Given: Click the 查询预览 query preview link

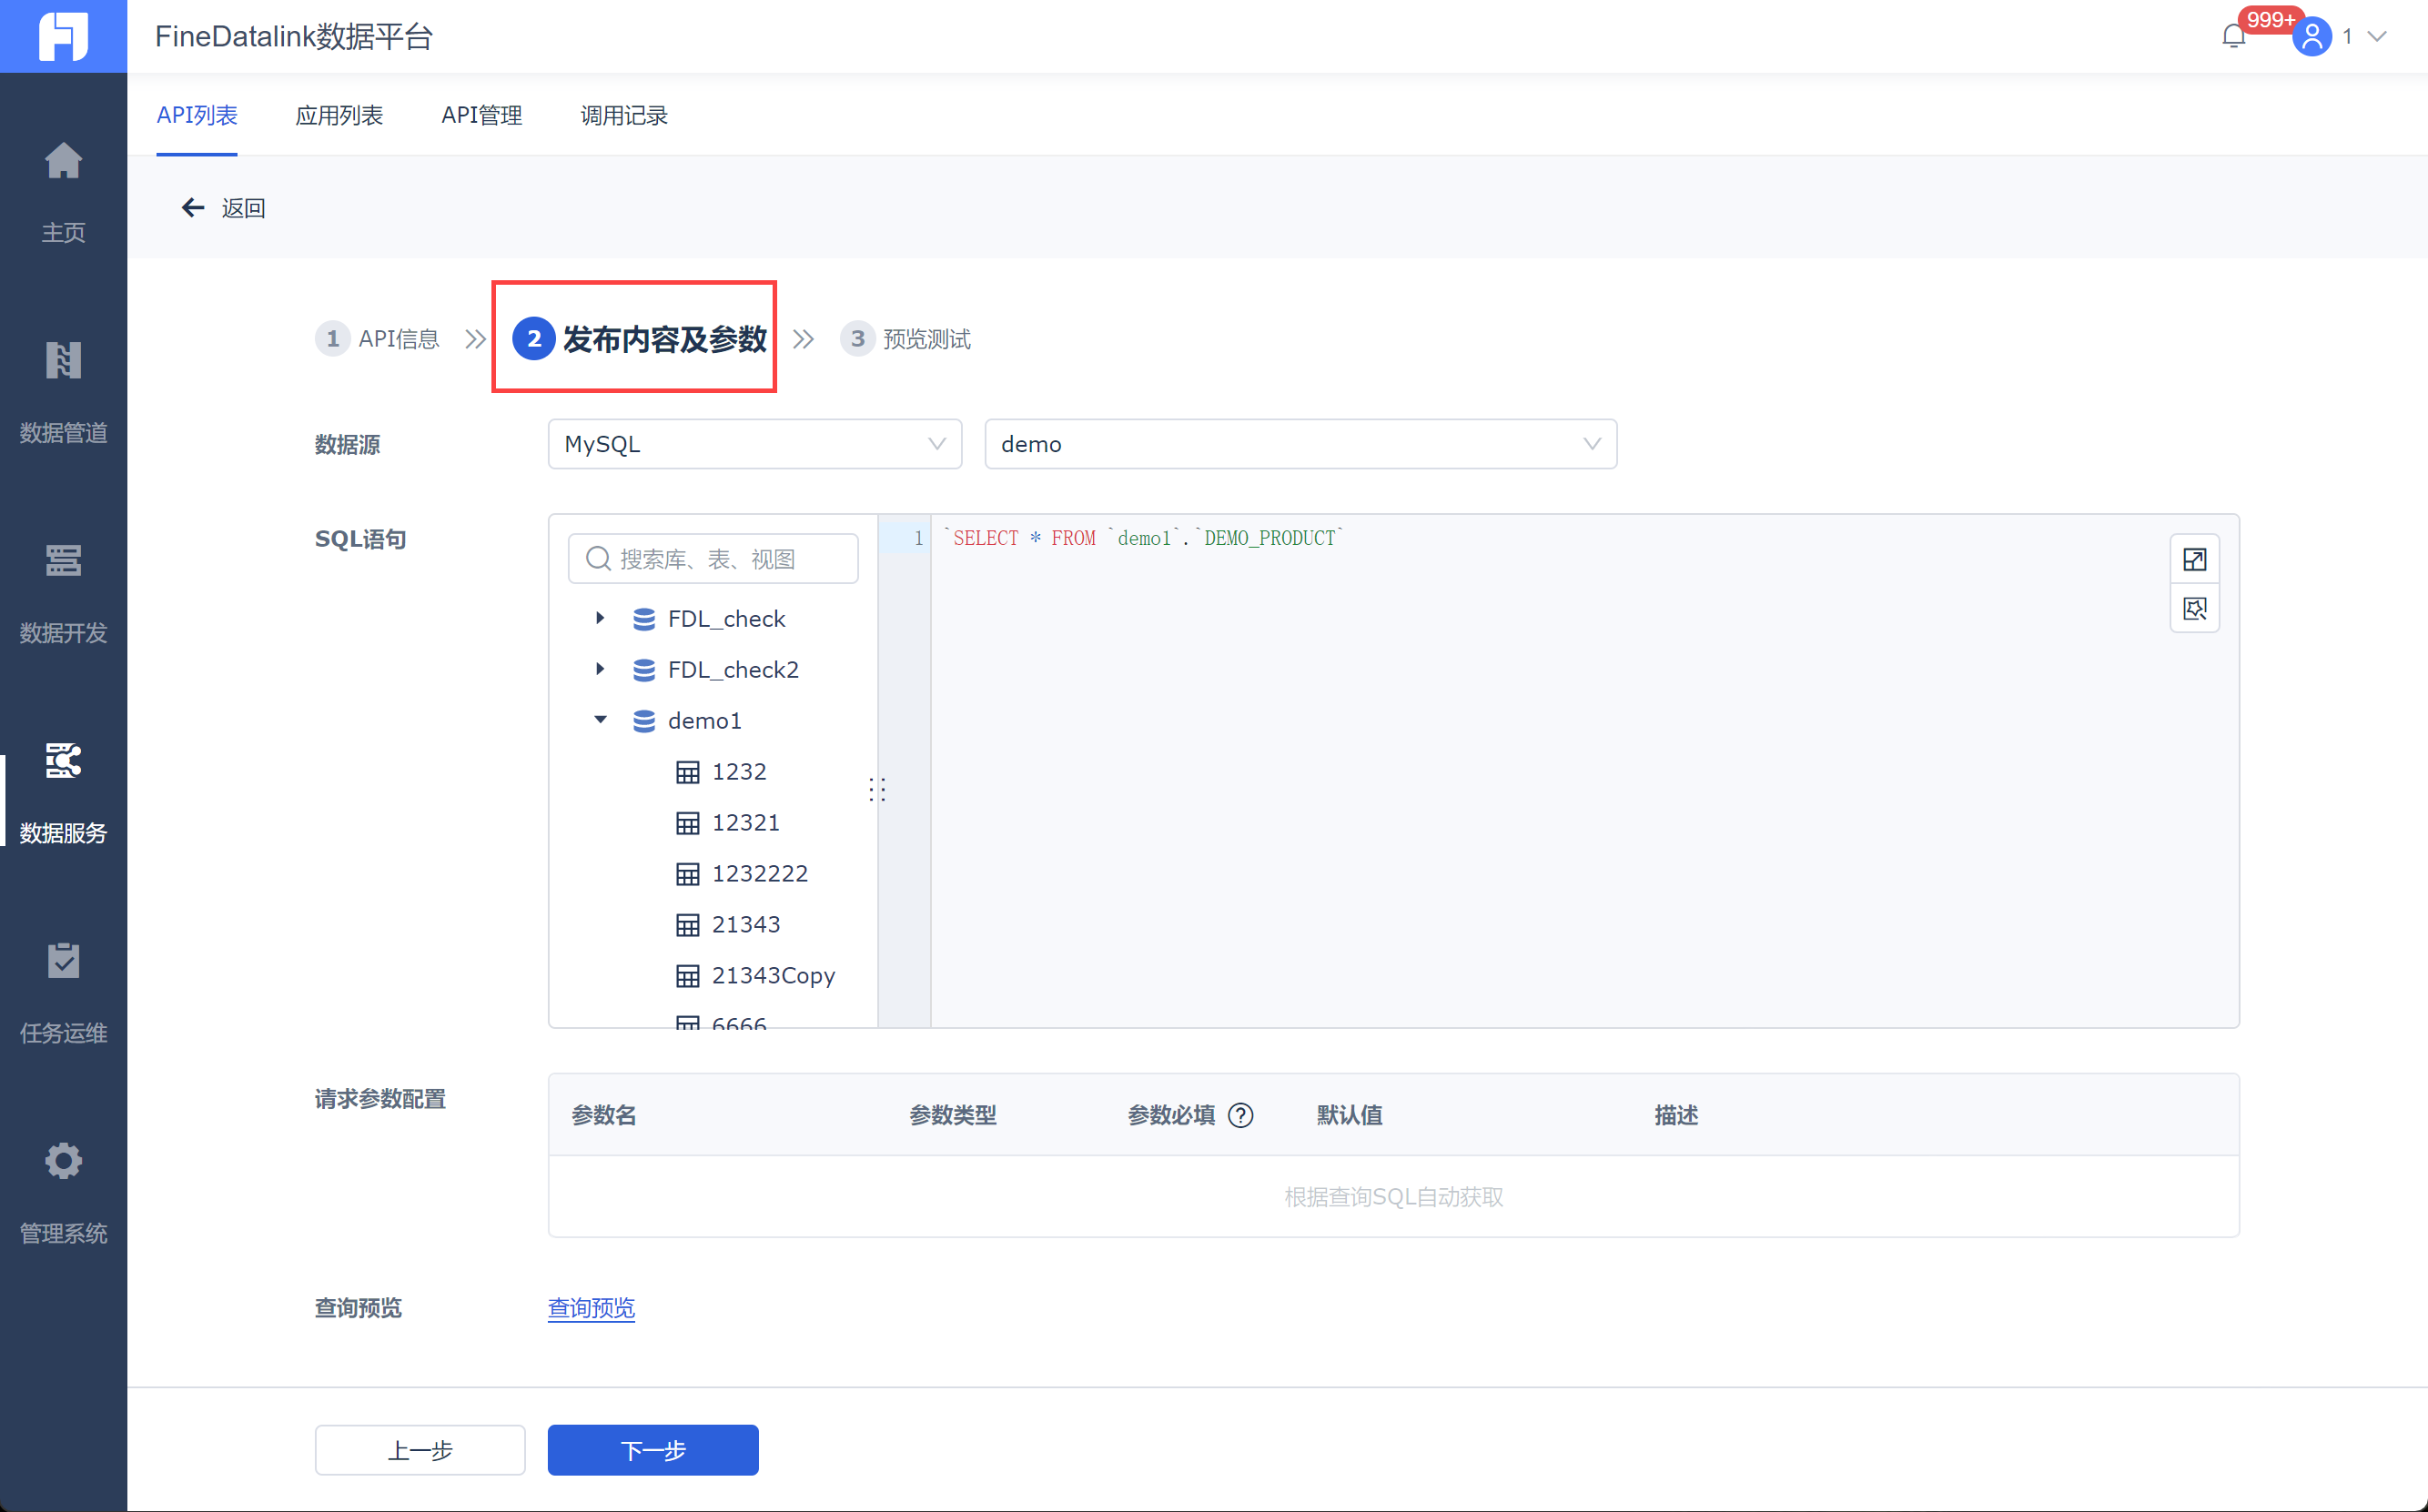Looking at the screenshot, I should coord(591,1308).
